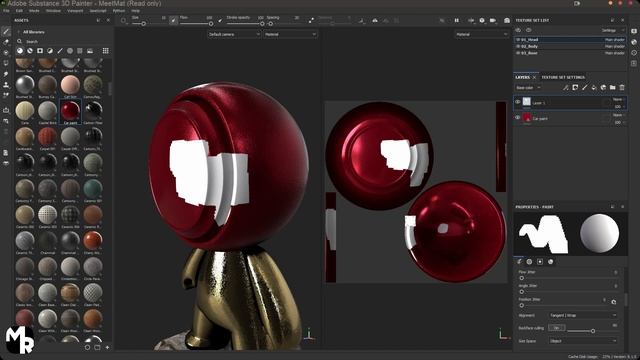Viewport: 640px width, 360px height.
Task: Filter assets by Alphas
Action: (70, 51)
